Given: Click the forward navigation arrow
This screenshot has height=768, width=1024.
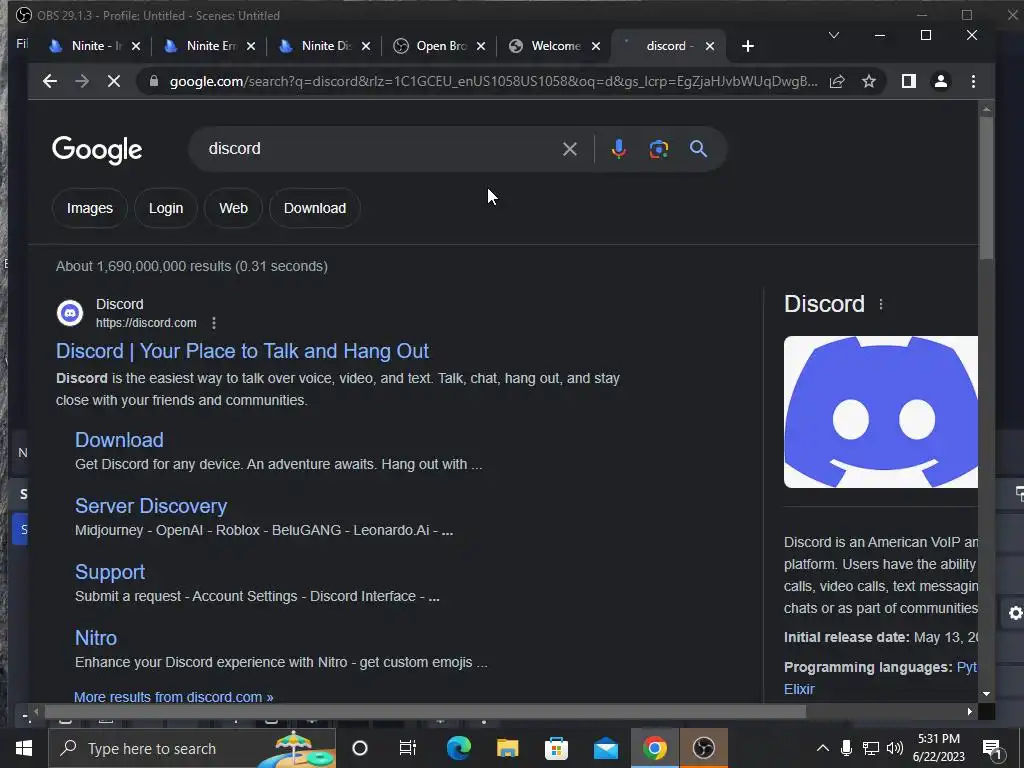Looking at the screenshot, I should tap(82, 81).
